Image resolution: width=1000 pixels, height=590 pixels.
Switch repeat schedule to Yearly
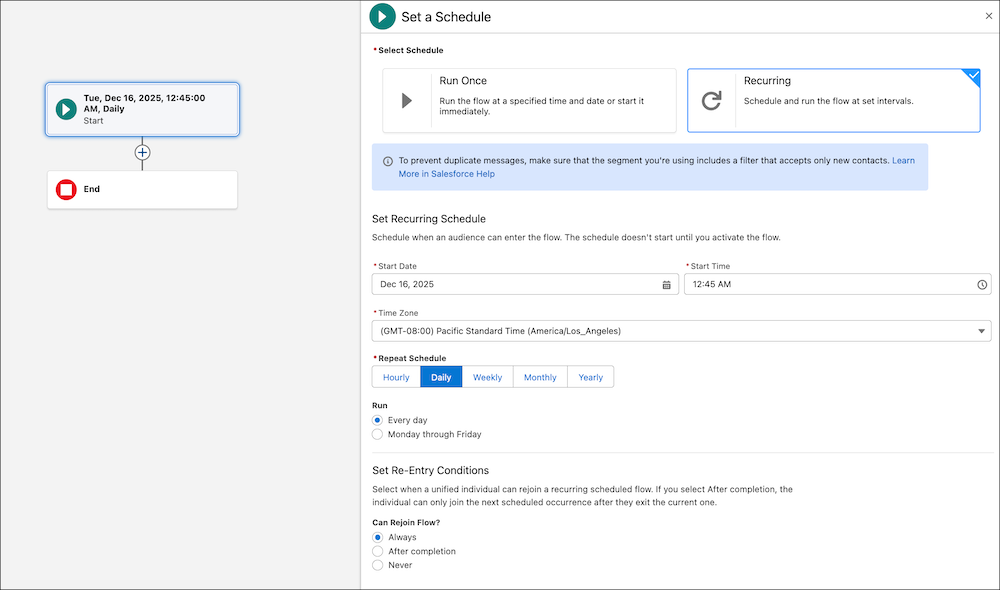click(x=591, y=377)
